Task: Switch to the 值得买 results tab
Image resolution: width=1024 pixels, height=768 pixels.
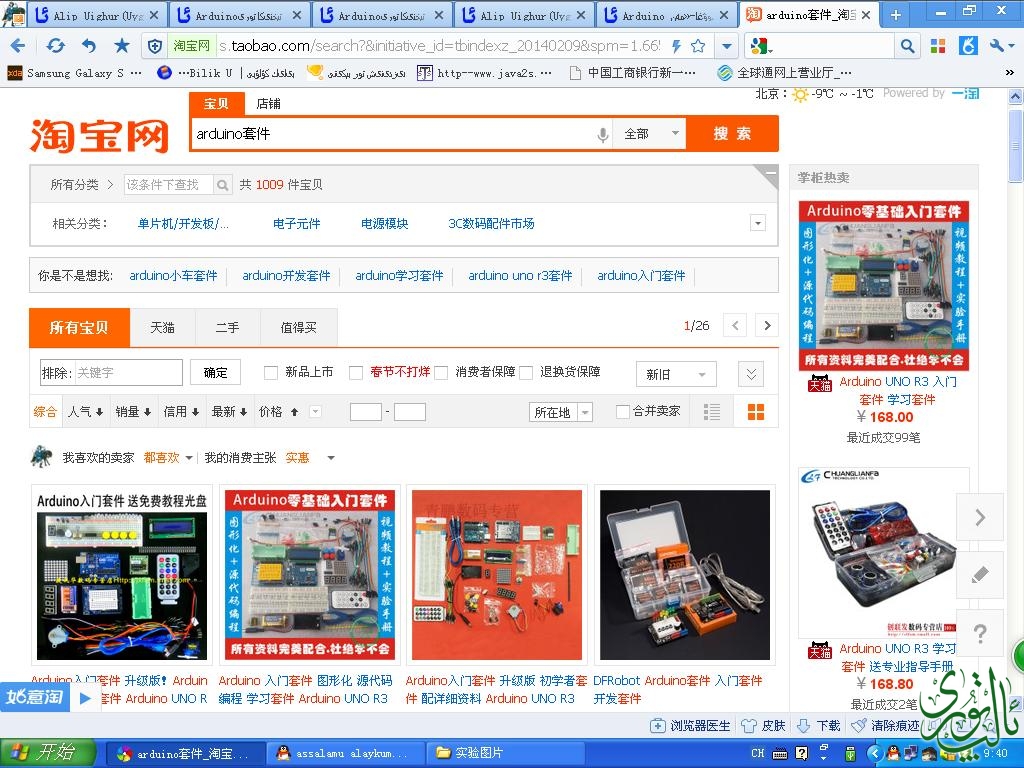Action: click(298, 327)
